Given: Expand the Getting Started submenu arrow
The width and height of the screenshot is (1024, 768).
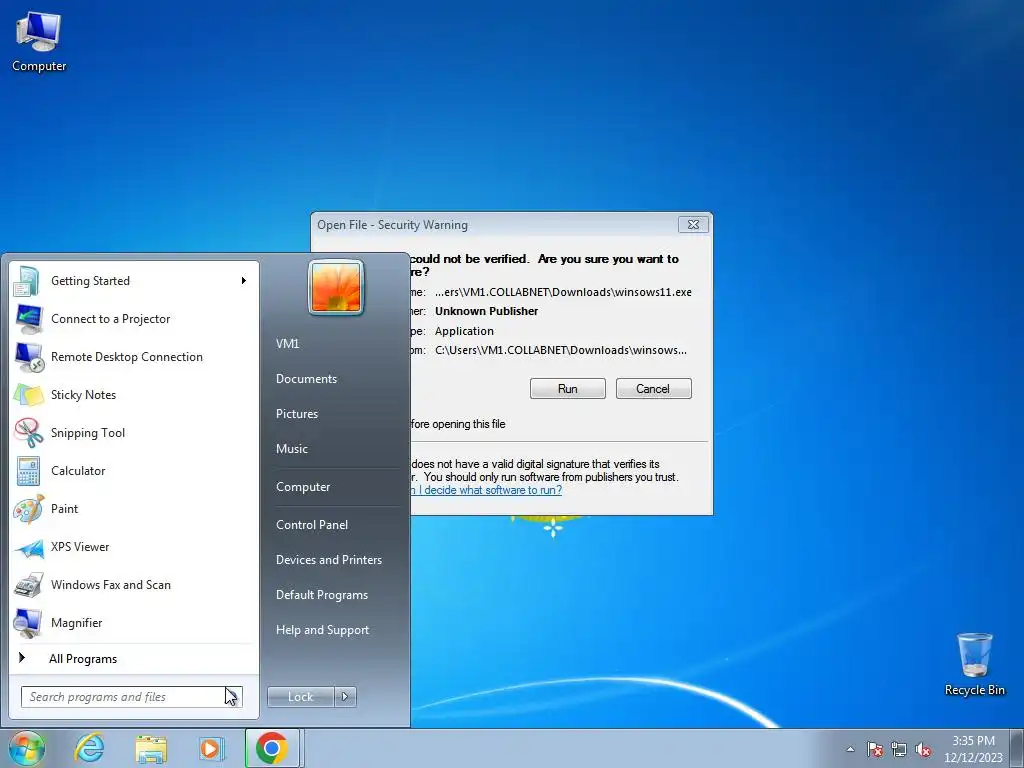Looking at the screenshot, I should tap(244, 281).
